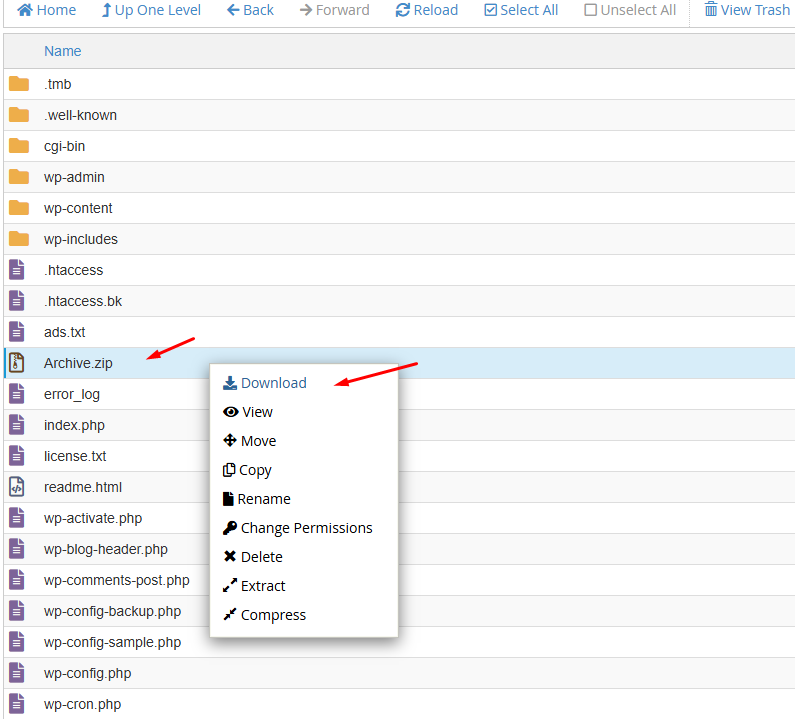Viewport: 795px width, 719px height.
Task: Click the Back arrow button
Action: (x=250, y=10)
